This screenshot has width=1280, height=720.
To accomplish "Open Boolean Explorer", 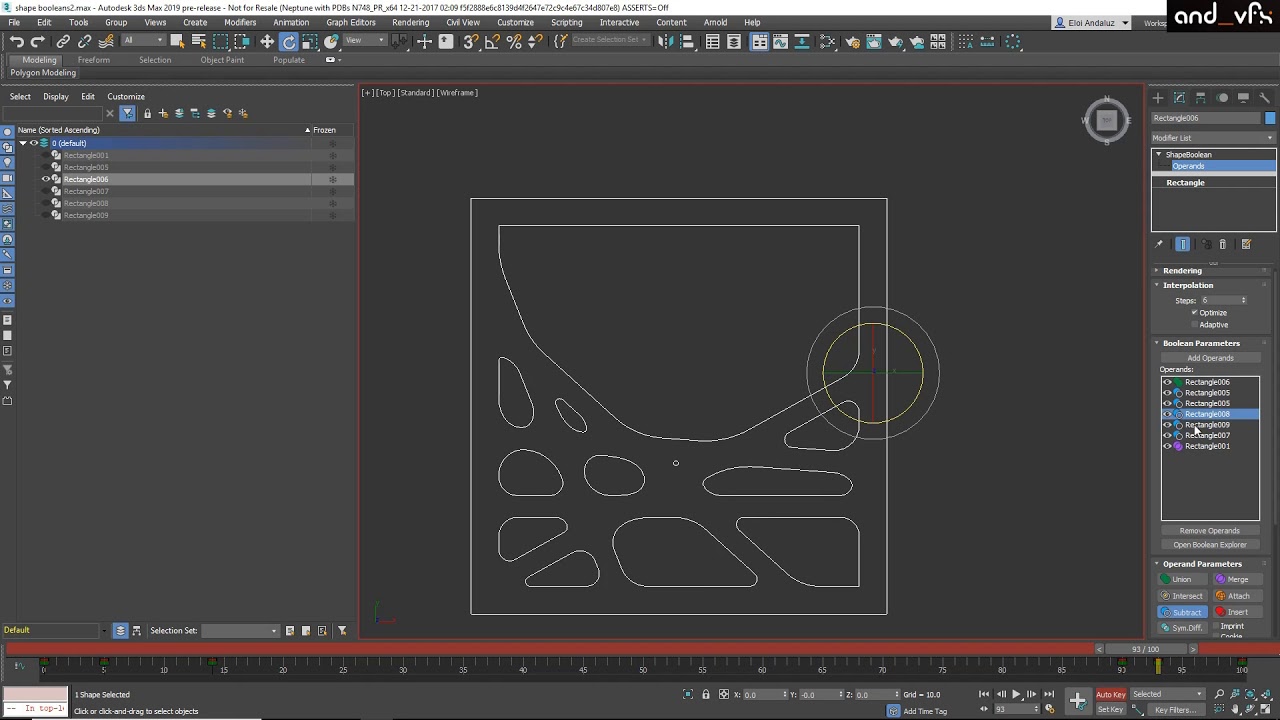I will click(x=1210, y=544).
